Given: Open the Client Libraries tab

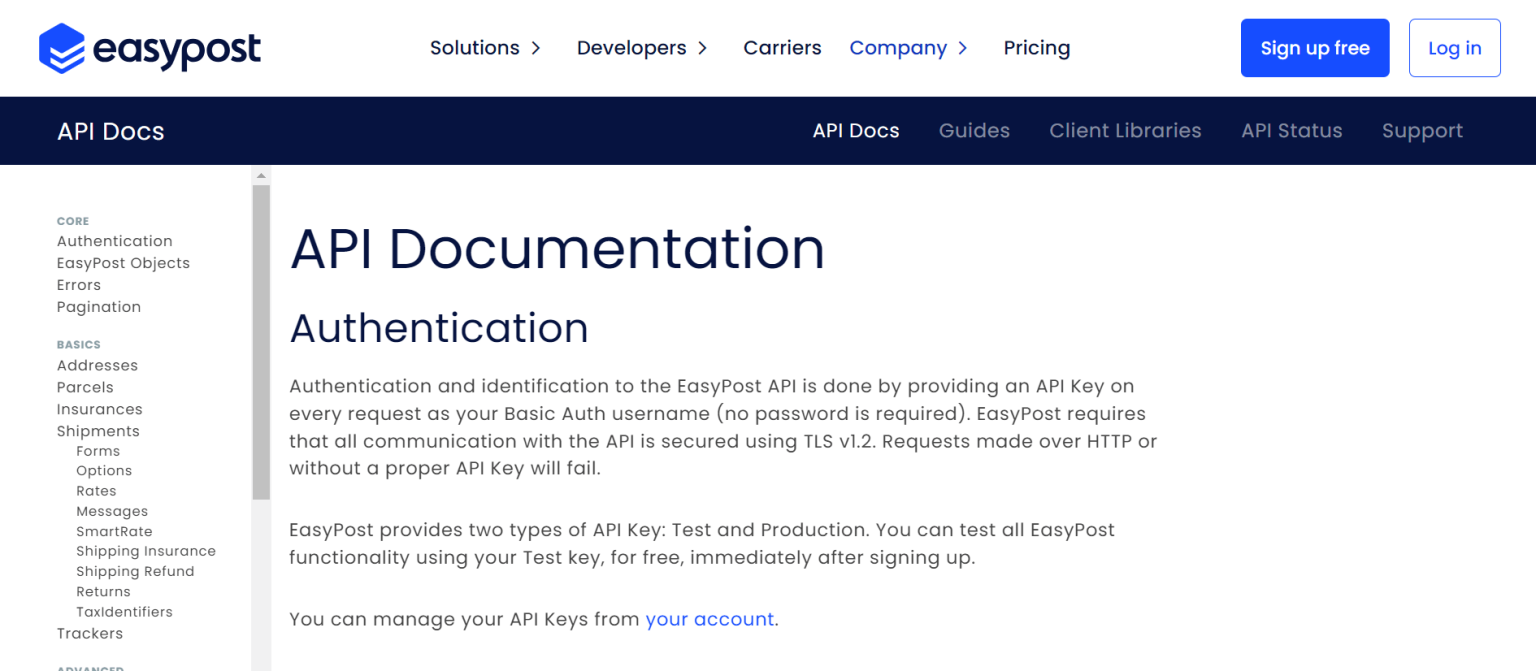Looking at the screenshot, I should click(1125, 130).
